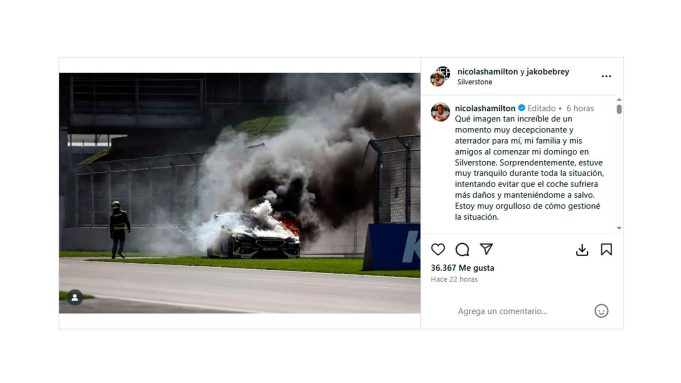Click the caption scrollbar up arrow
681x383 pixels.
[619, 99]
